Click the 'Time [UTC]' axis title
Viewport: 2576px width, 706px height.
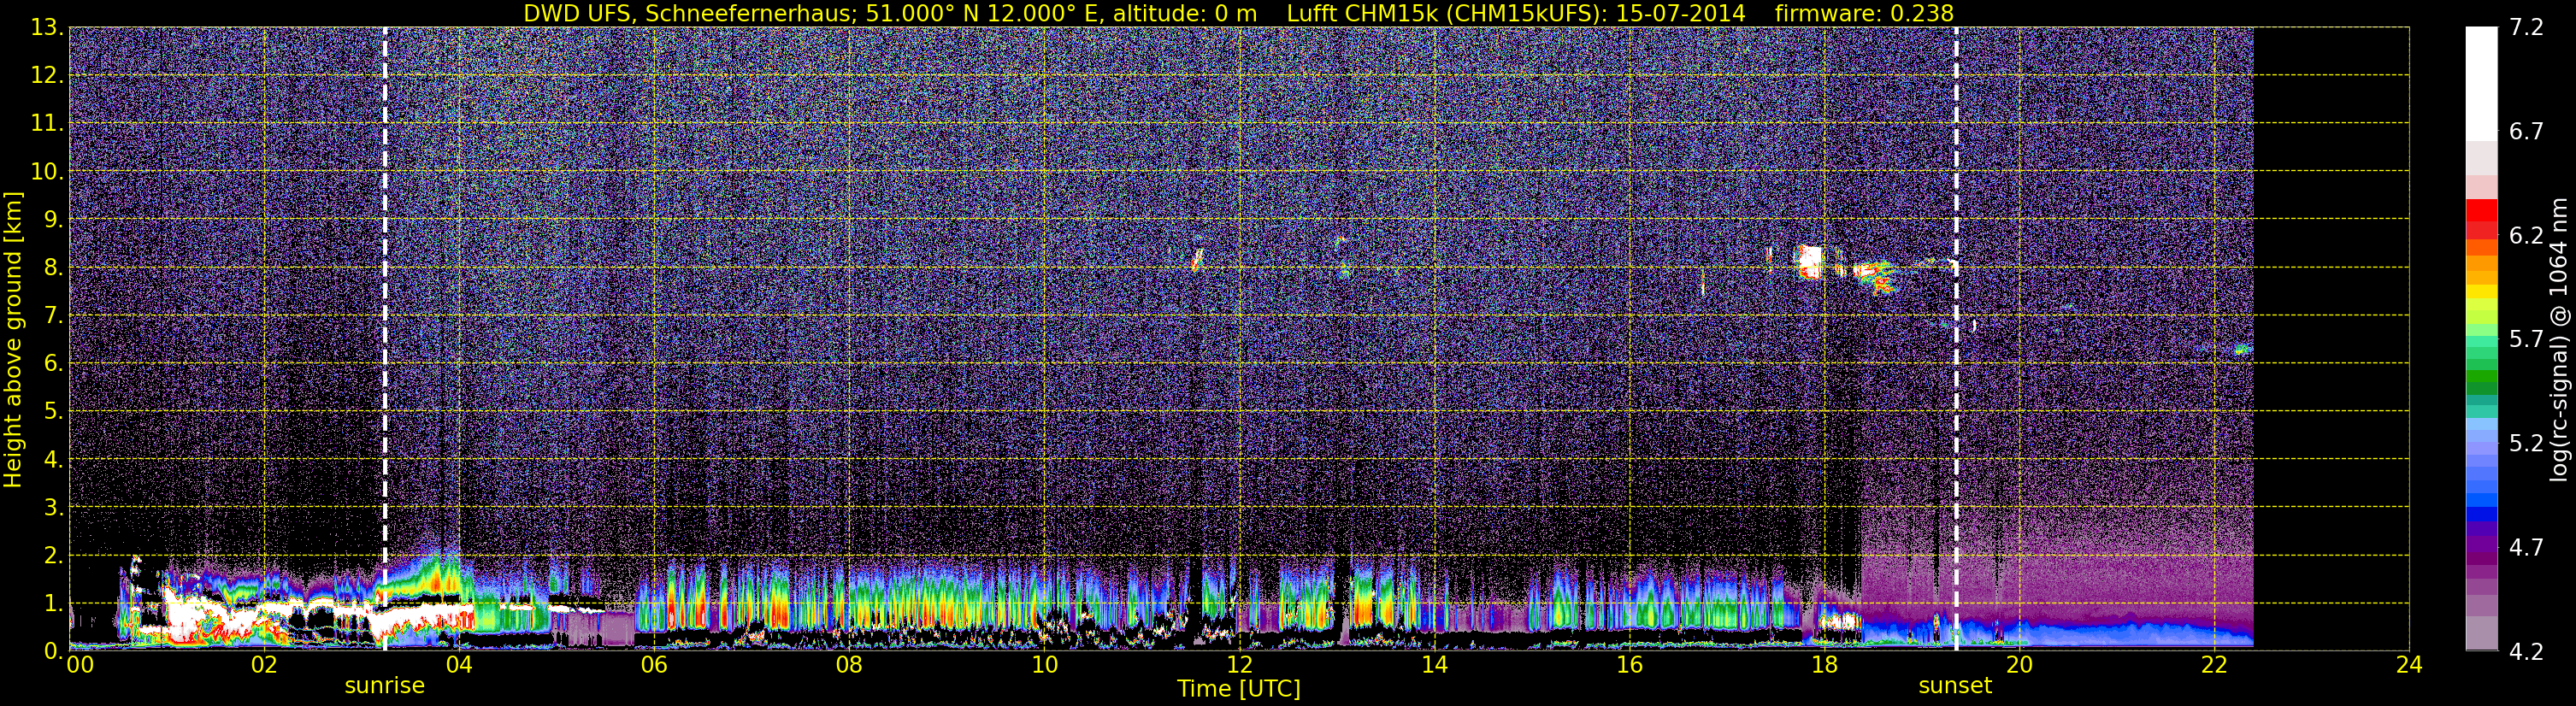point(1239,689)
